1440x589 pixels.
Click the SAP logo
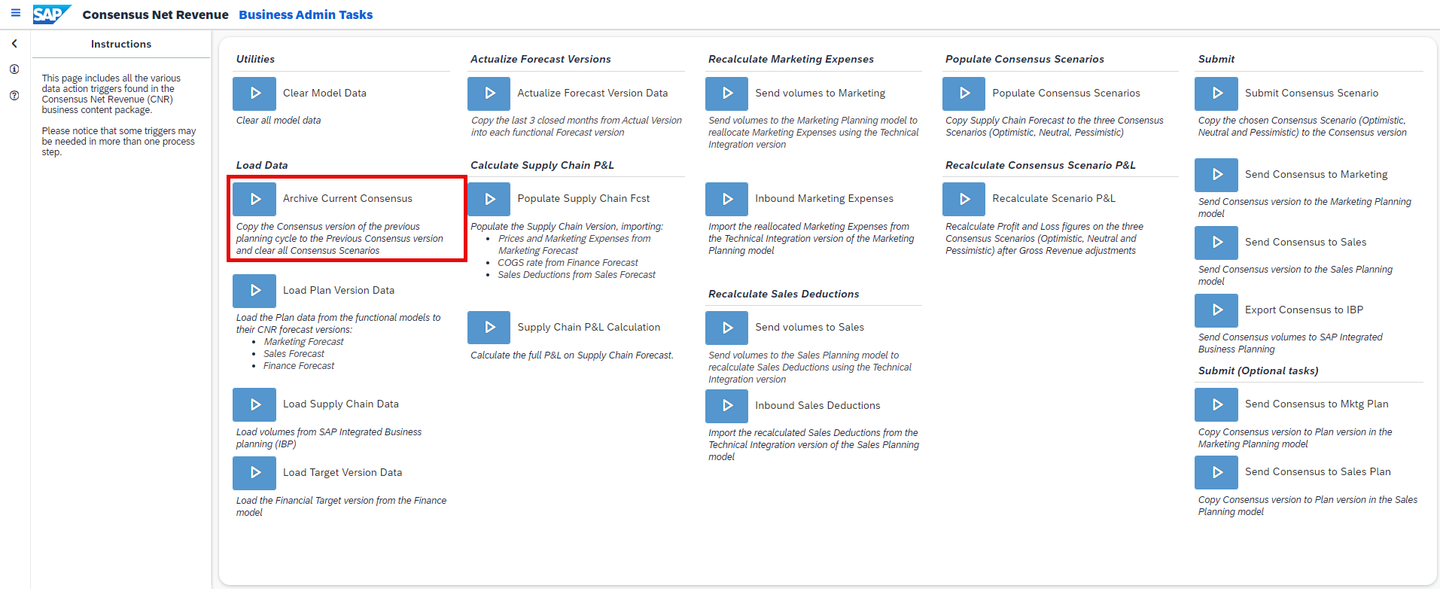click(x=51, y=14)
